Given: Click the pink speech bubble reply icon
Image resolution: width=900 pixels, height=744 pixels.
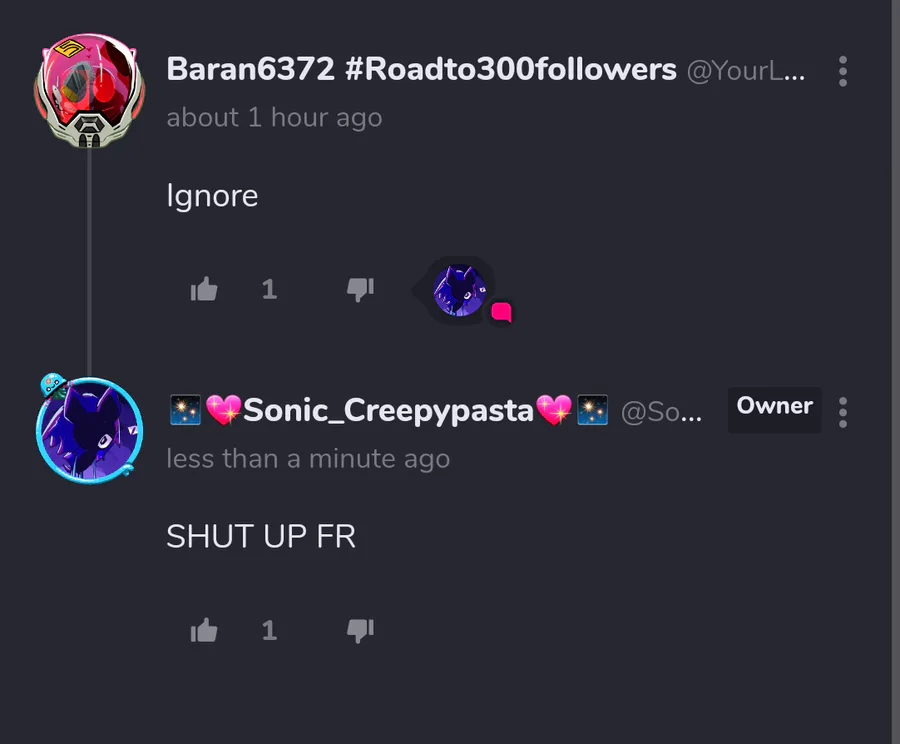Looking at the screenshot, I should pyautogui.click(x=501, y=312).
